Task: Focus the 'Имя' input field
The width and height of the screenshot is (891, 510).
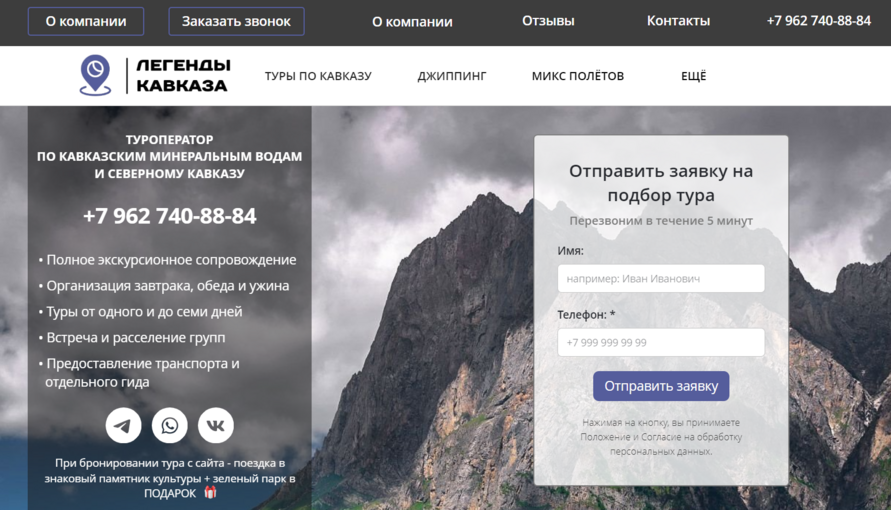Action: (661, 278)
